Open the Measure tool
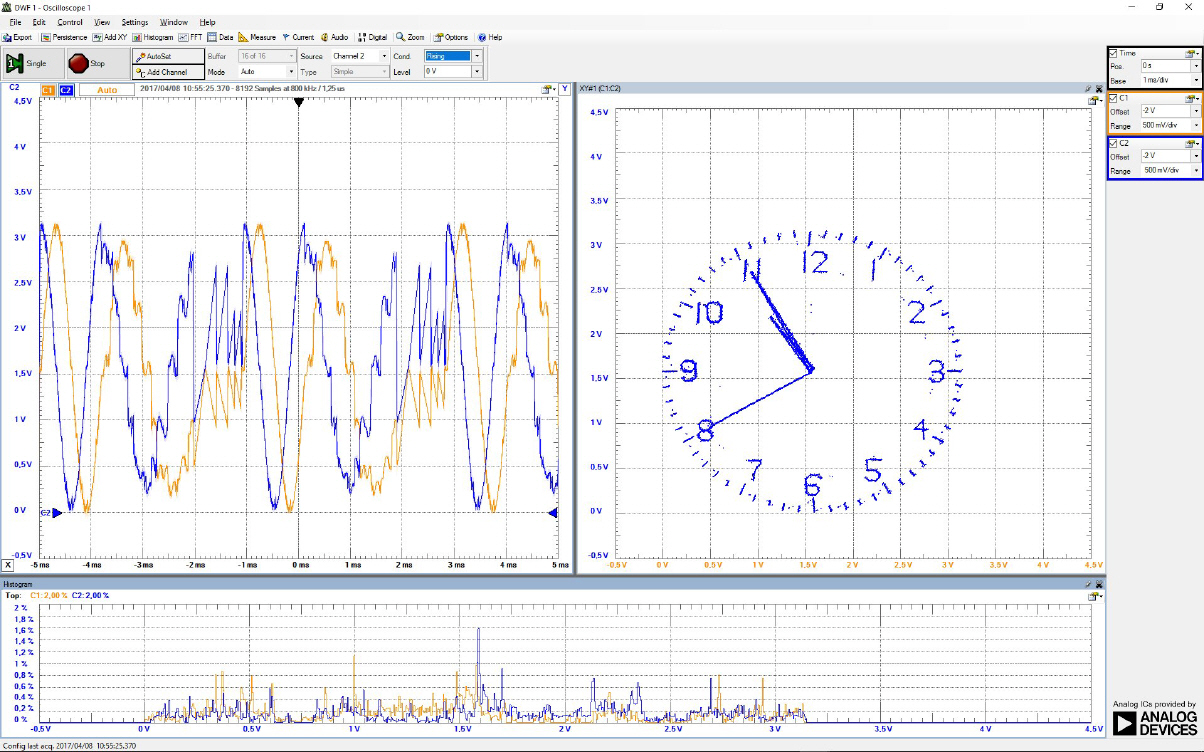The width and height of the screenshot is (1204, 752). pos(257,37)
